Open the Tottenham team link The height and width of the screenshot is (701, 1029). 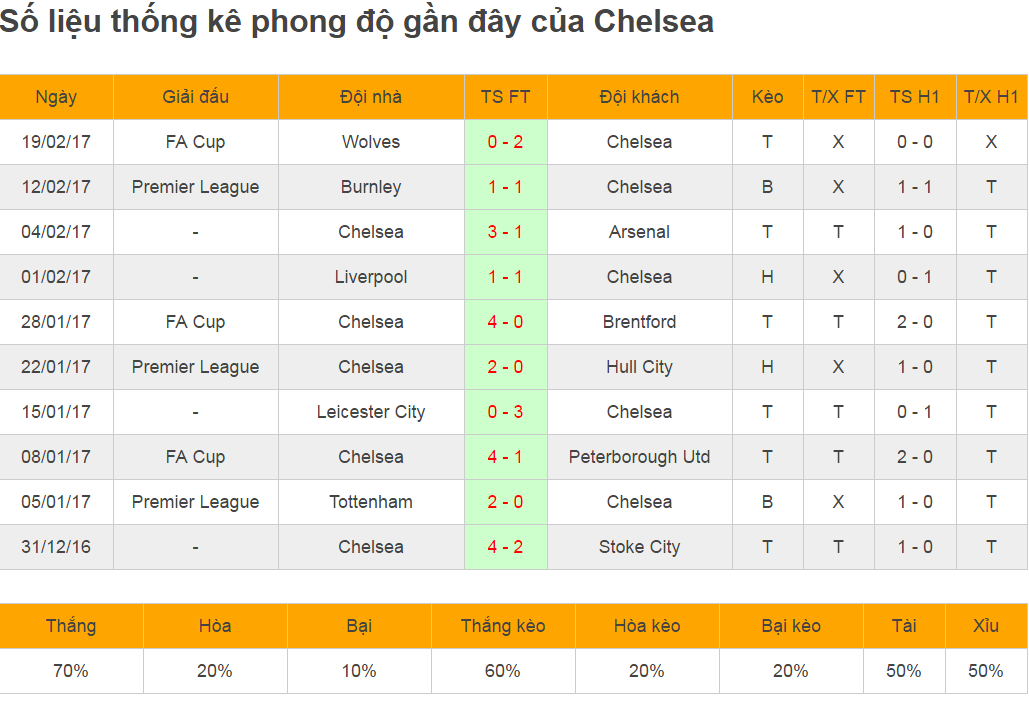[x=371, y=502]
